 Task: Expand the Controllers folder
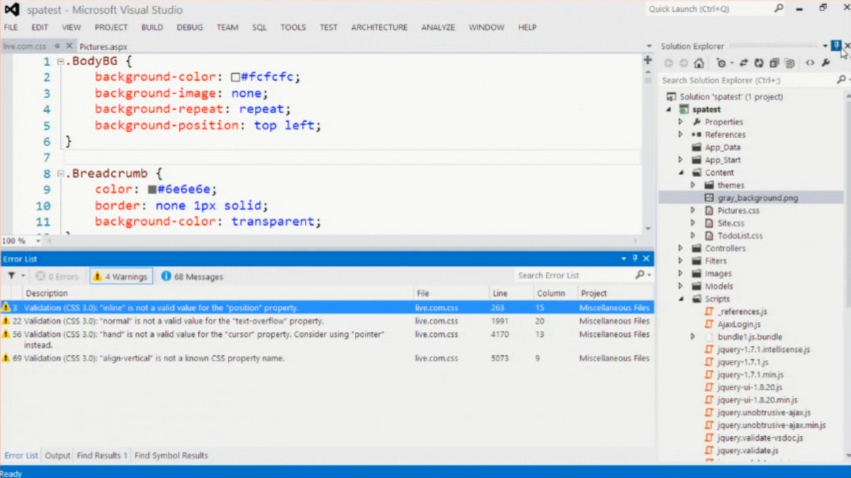(x=681, y=248)
